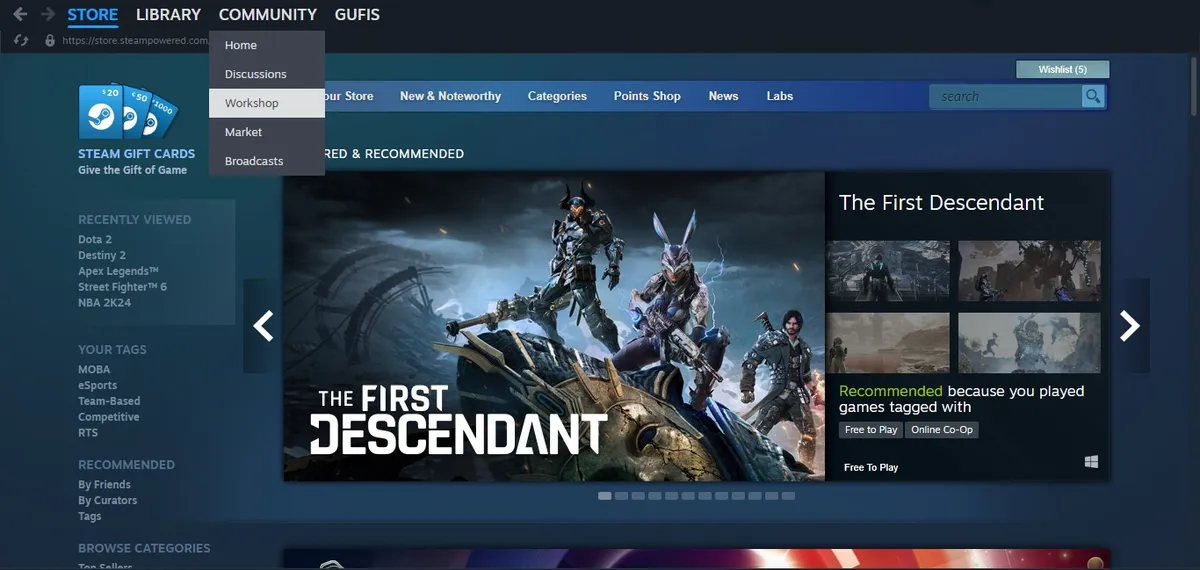Click The First Descendant main banner image
Image resolution: width=1200 pixels, height=570 pixels.
pyautogui.click(x=554, y=326)
